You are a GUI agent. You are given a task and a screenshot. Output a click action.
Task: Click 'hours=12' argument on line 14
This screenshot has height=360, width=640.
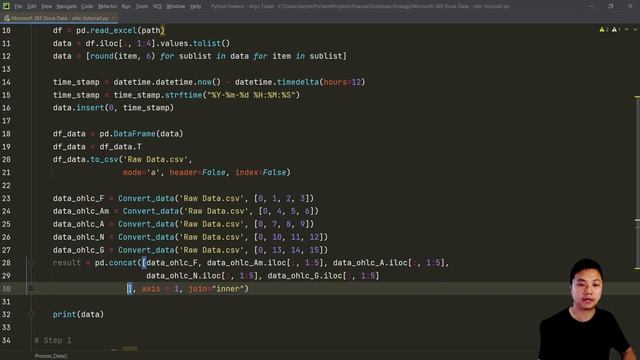342,82
